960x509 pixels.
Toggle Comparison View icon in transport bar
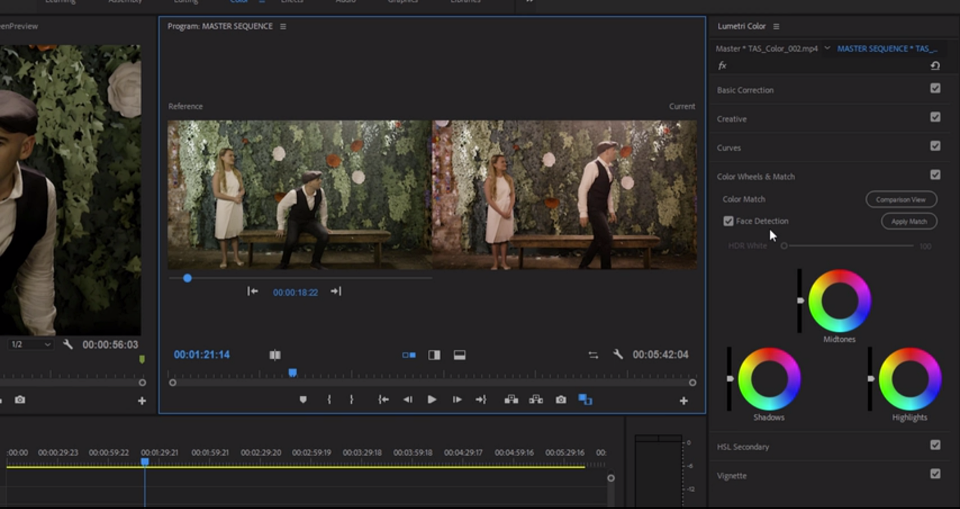point(585,399)
